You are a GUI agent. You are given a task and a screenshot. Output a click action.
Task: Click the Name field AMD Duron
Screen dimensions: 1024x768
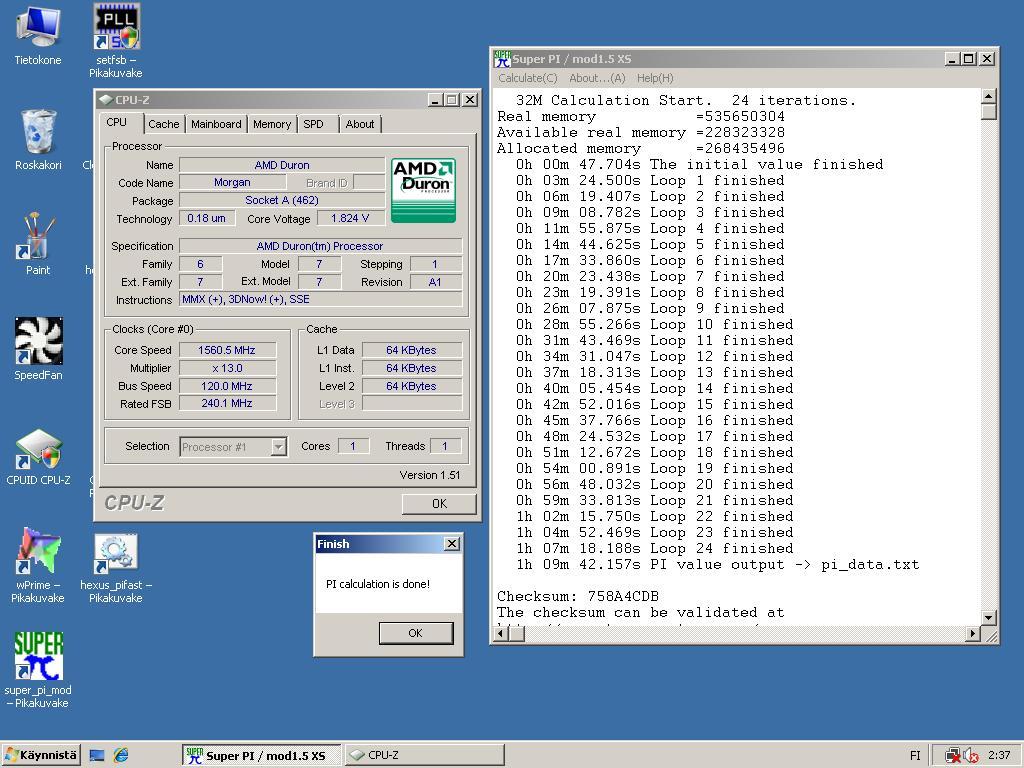282,165
